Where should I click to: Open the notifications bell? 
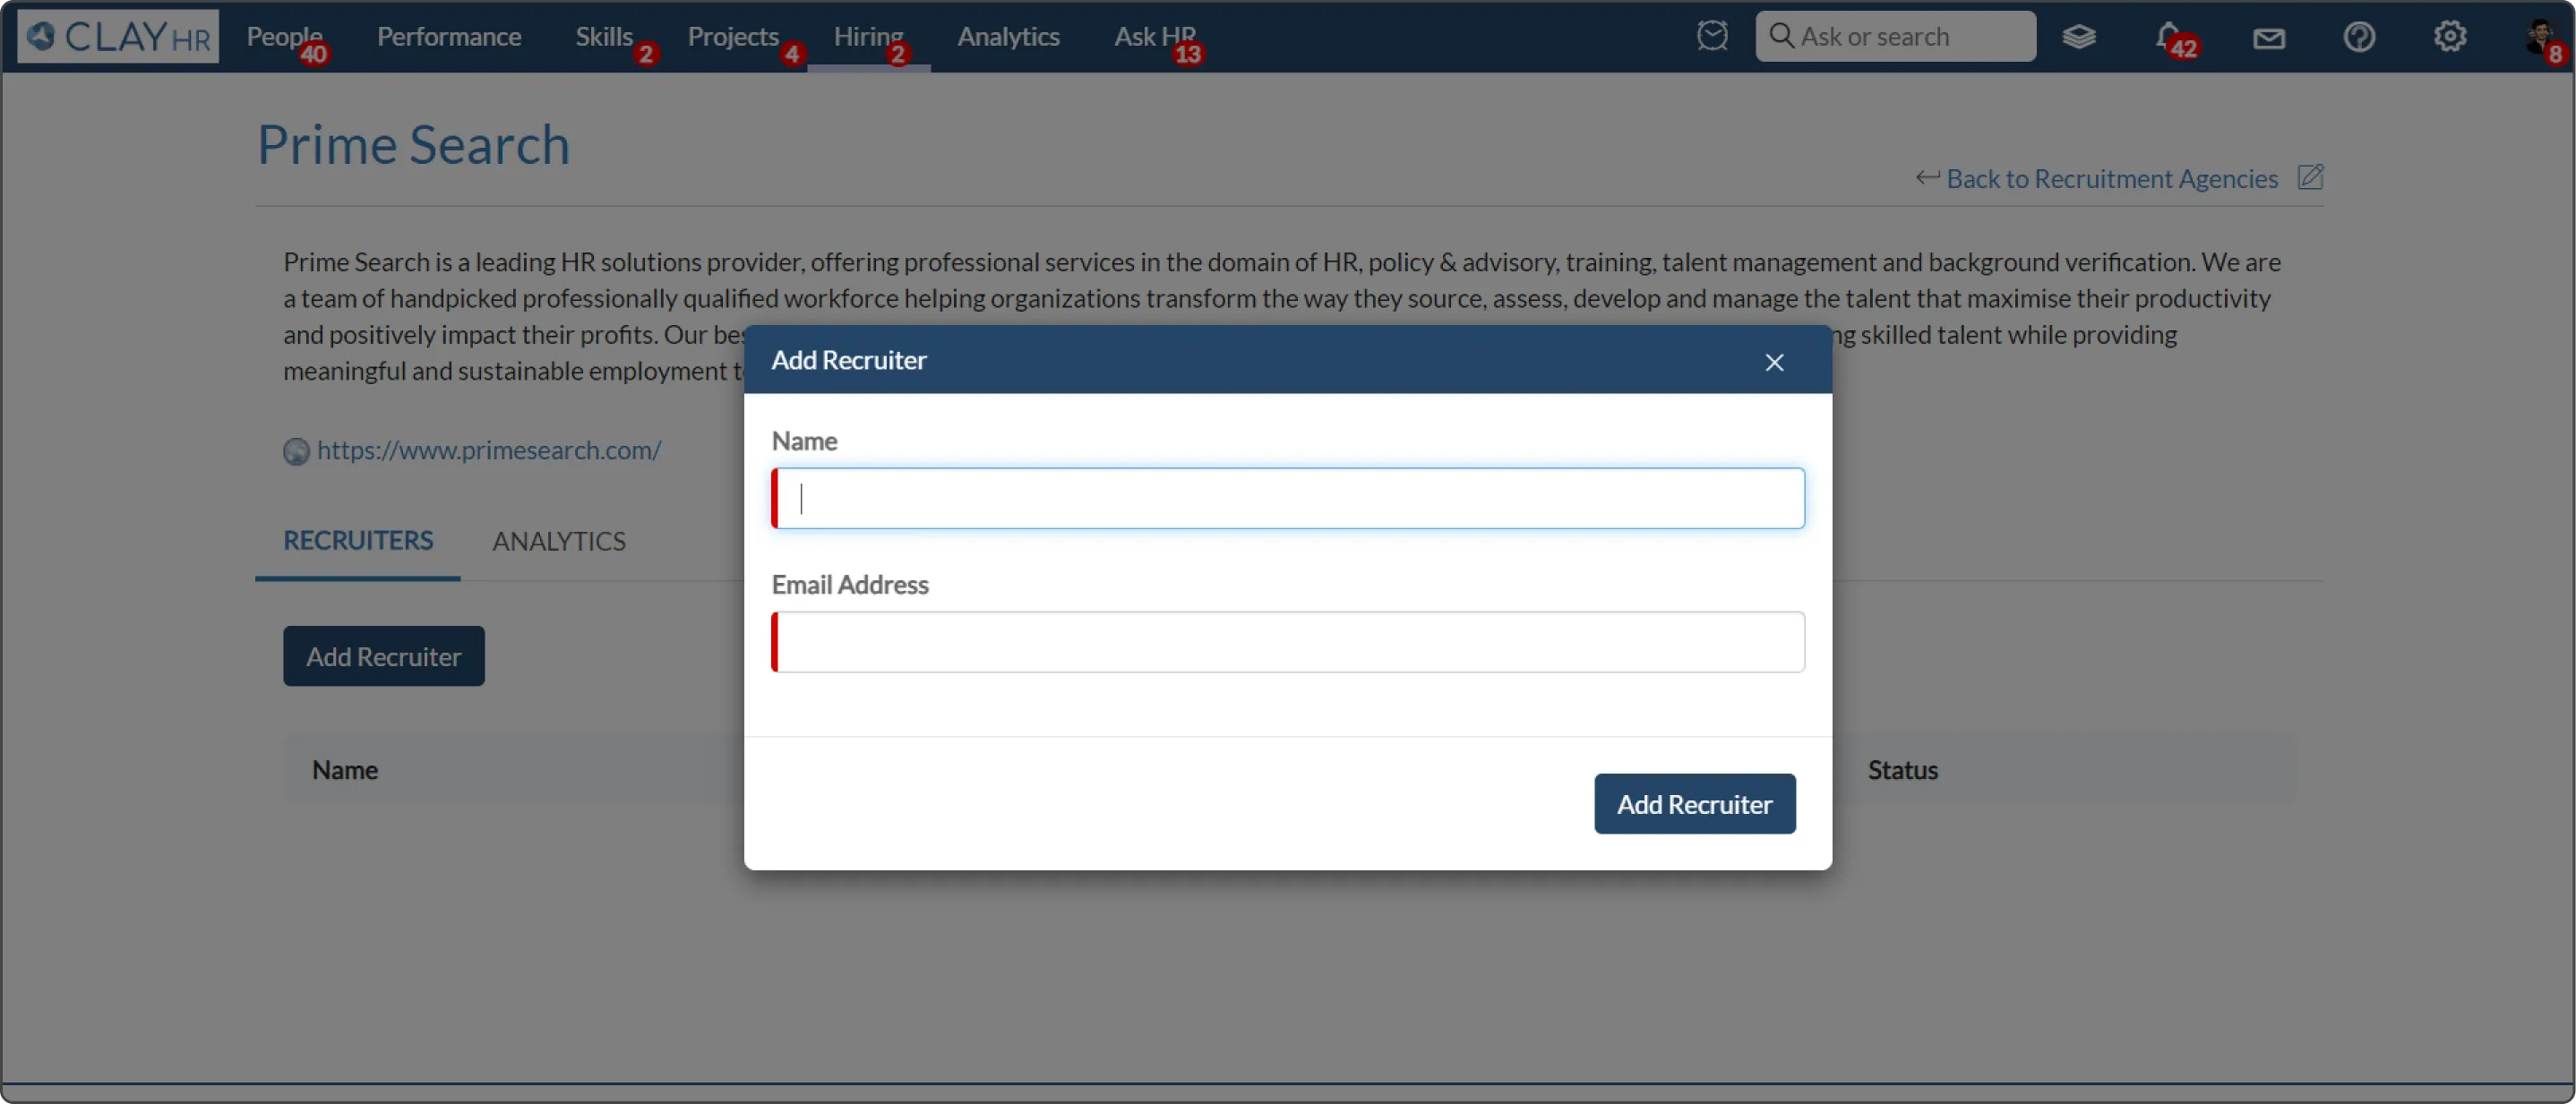pyautogui.click(x=2167, y=37)
